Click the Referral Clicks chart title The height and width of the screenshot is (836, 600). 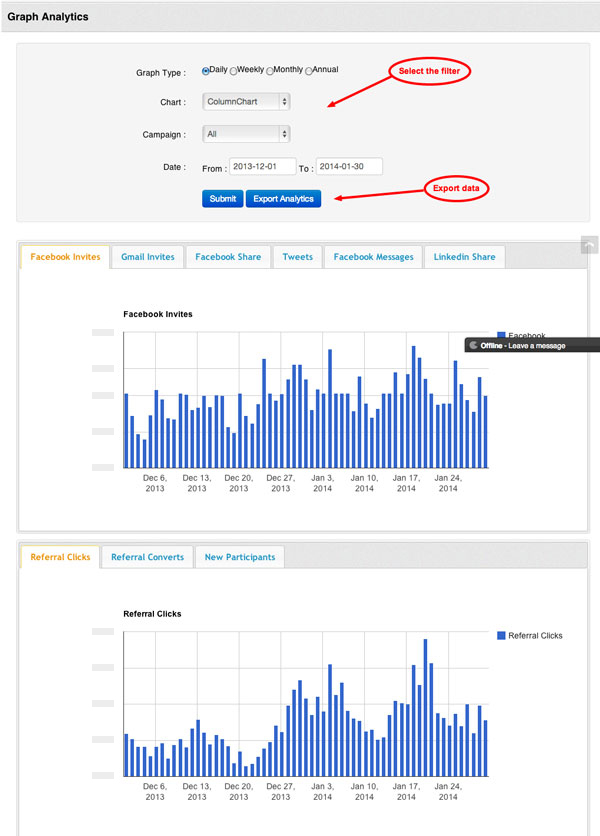click(152, 614)
